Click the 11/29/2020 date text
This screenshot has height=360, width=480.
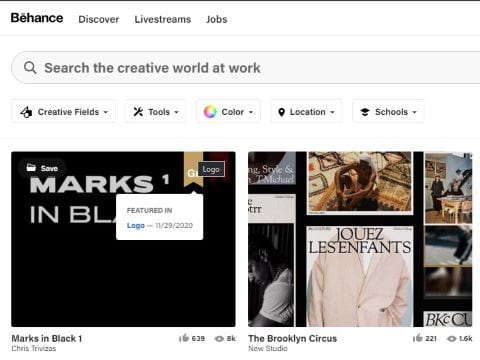(174, 226)
